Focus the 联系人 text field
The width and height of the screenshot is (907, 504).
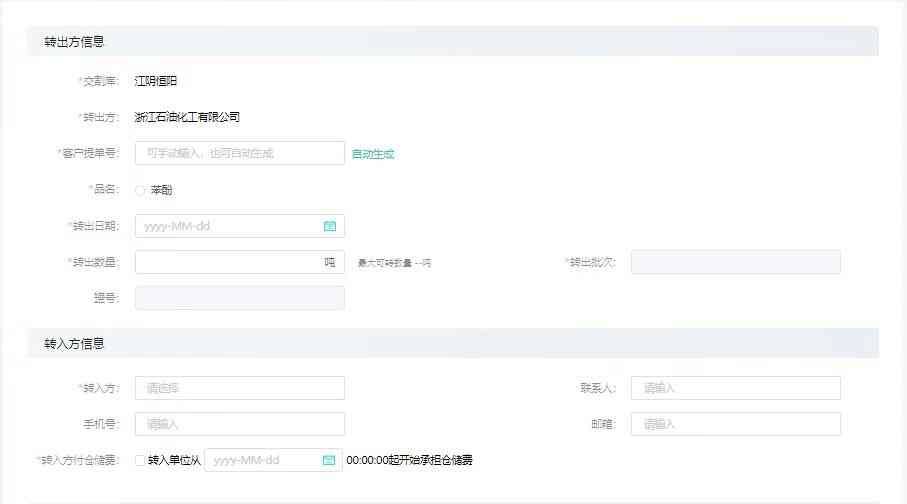[x=735, y=388]
